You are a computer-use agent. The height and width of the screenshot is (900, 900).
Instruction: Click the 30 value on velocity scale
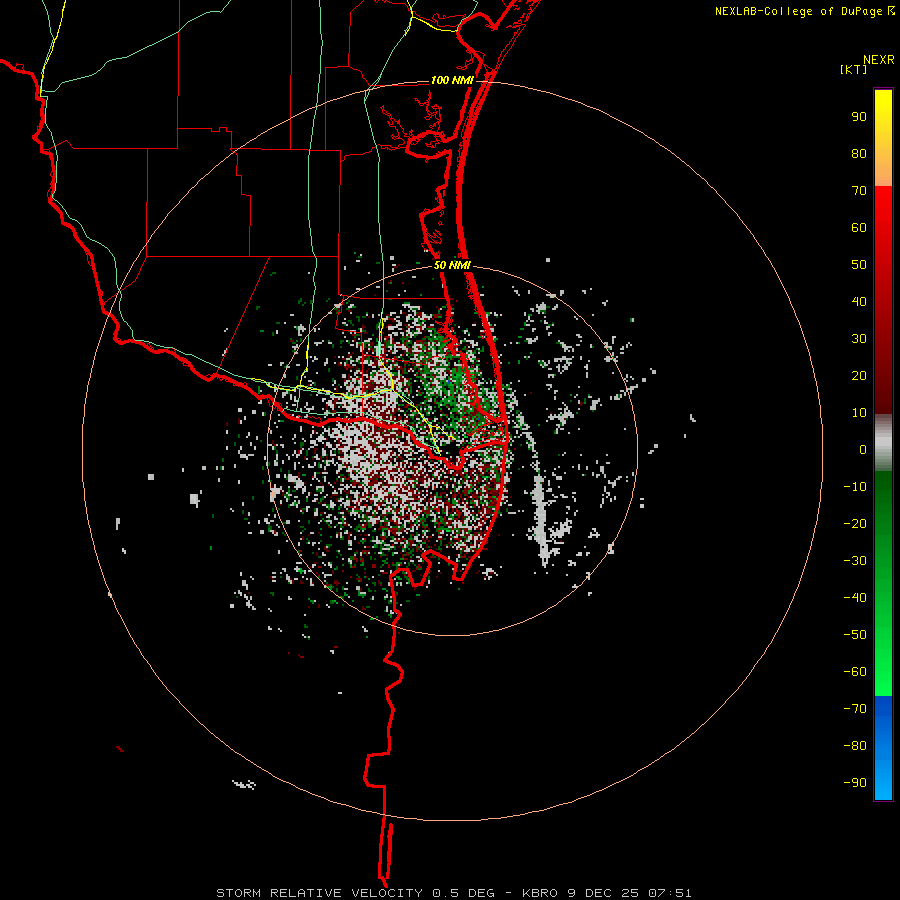coord(859,339)
